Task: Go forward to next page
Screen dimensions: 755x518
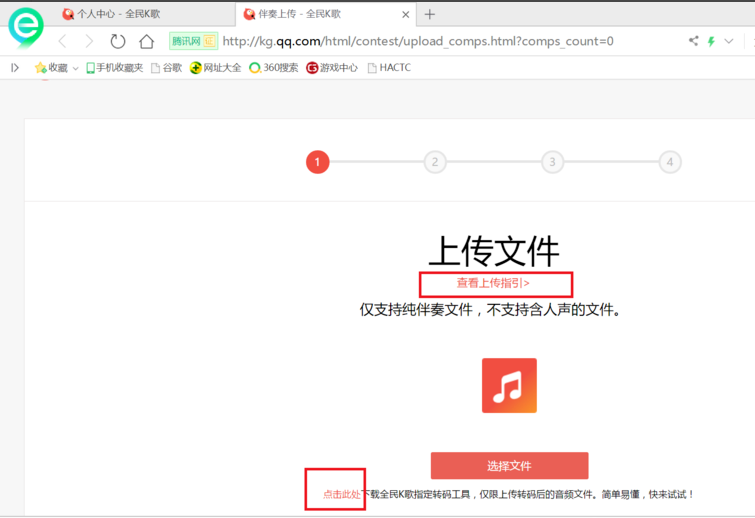Action: coord(89,41)
